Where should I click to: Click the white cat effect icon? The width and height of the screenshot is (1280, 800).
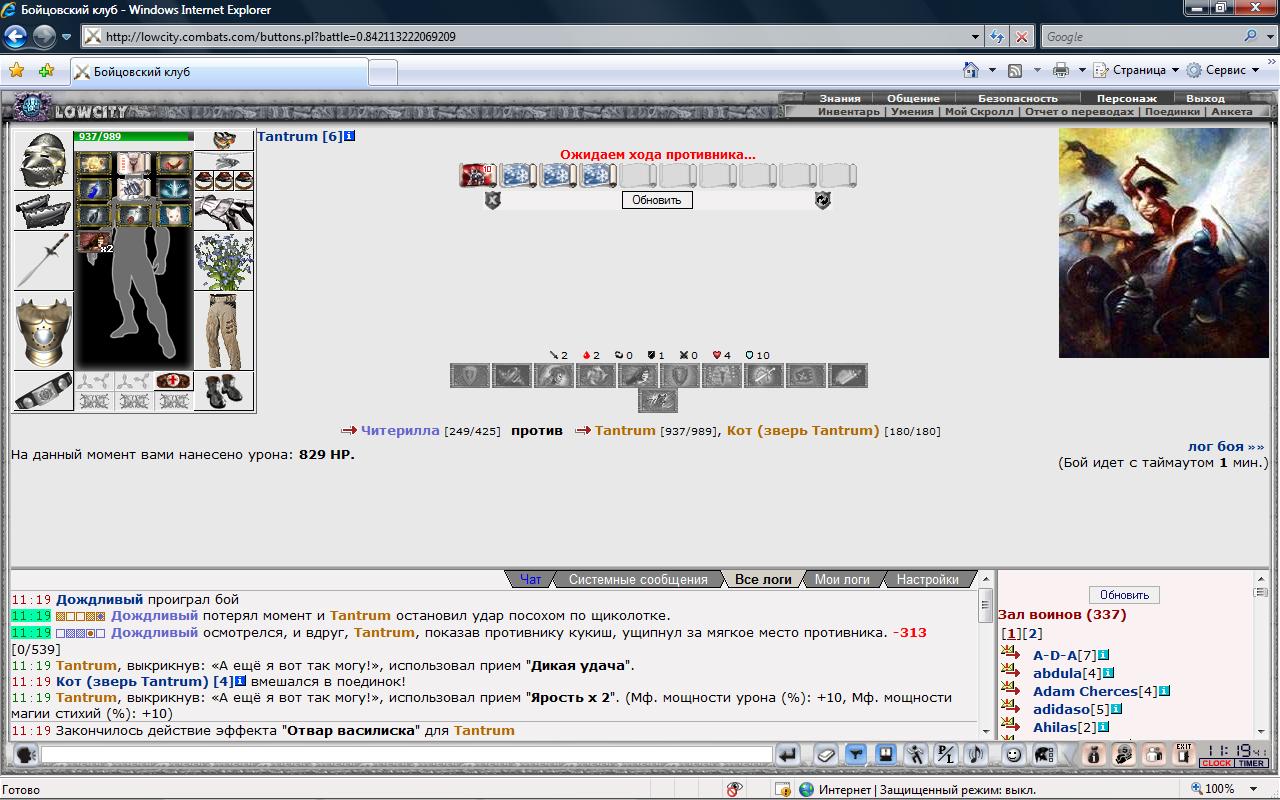(x=173, y=214)
